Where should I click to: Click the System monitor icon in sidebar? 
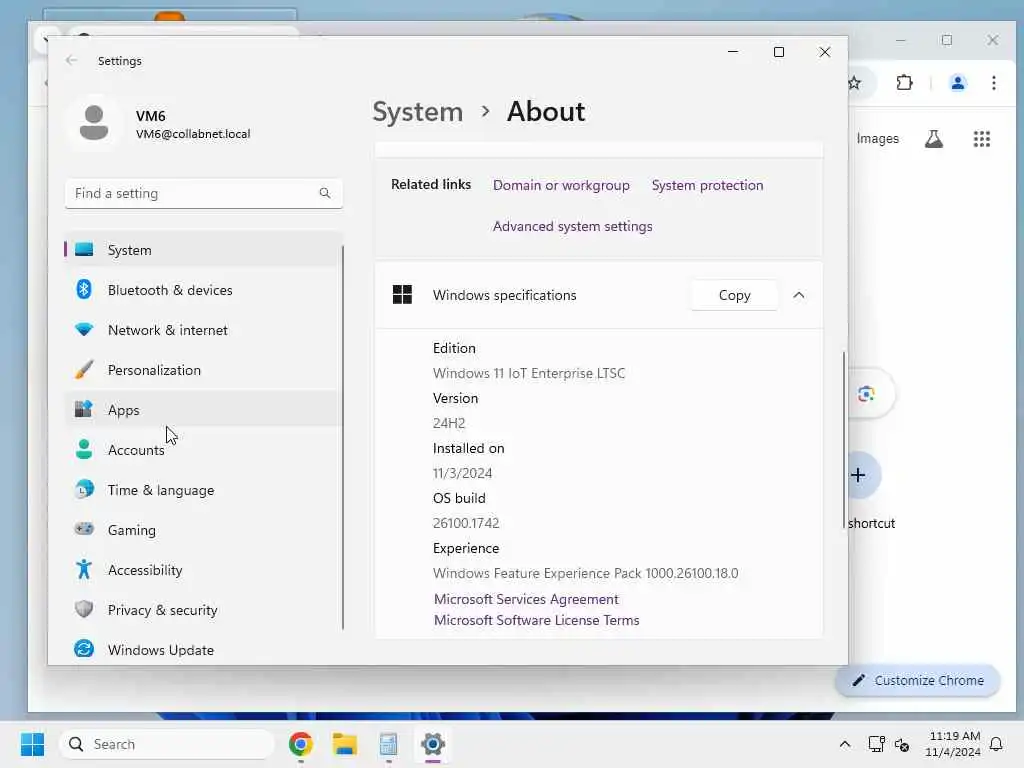coord(84,249)
